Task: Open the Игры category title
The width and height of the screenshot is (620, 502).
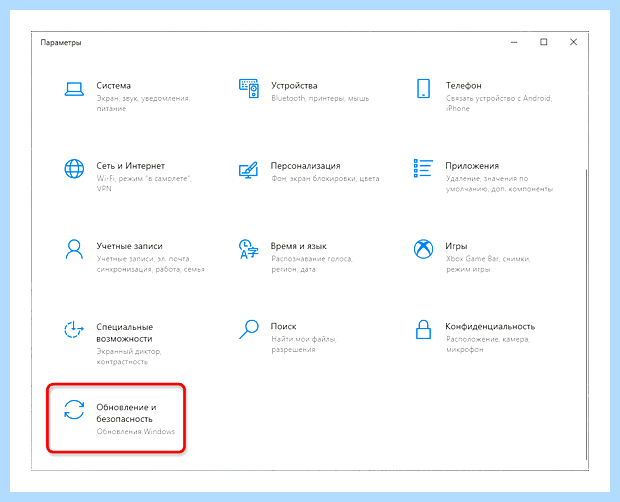Action: click(456, 246)
